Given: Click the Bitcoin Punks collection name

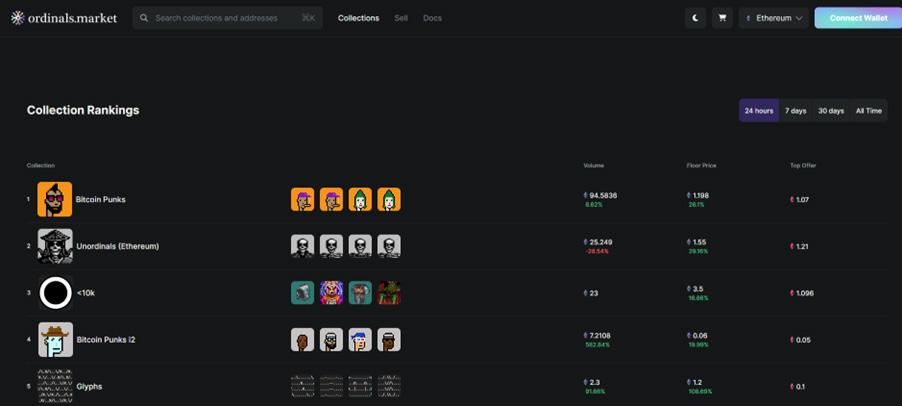Looking at the screenshot, I should 101,200.
